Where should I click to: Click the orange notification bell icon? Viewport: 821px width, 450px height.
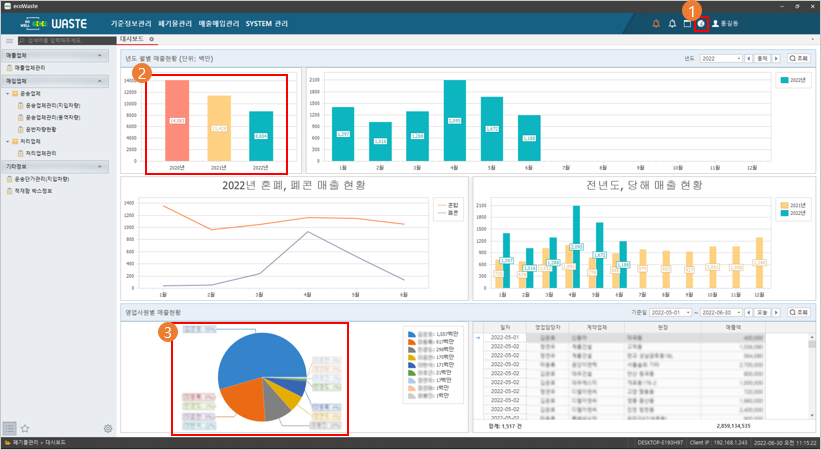pos(656,23)
